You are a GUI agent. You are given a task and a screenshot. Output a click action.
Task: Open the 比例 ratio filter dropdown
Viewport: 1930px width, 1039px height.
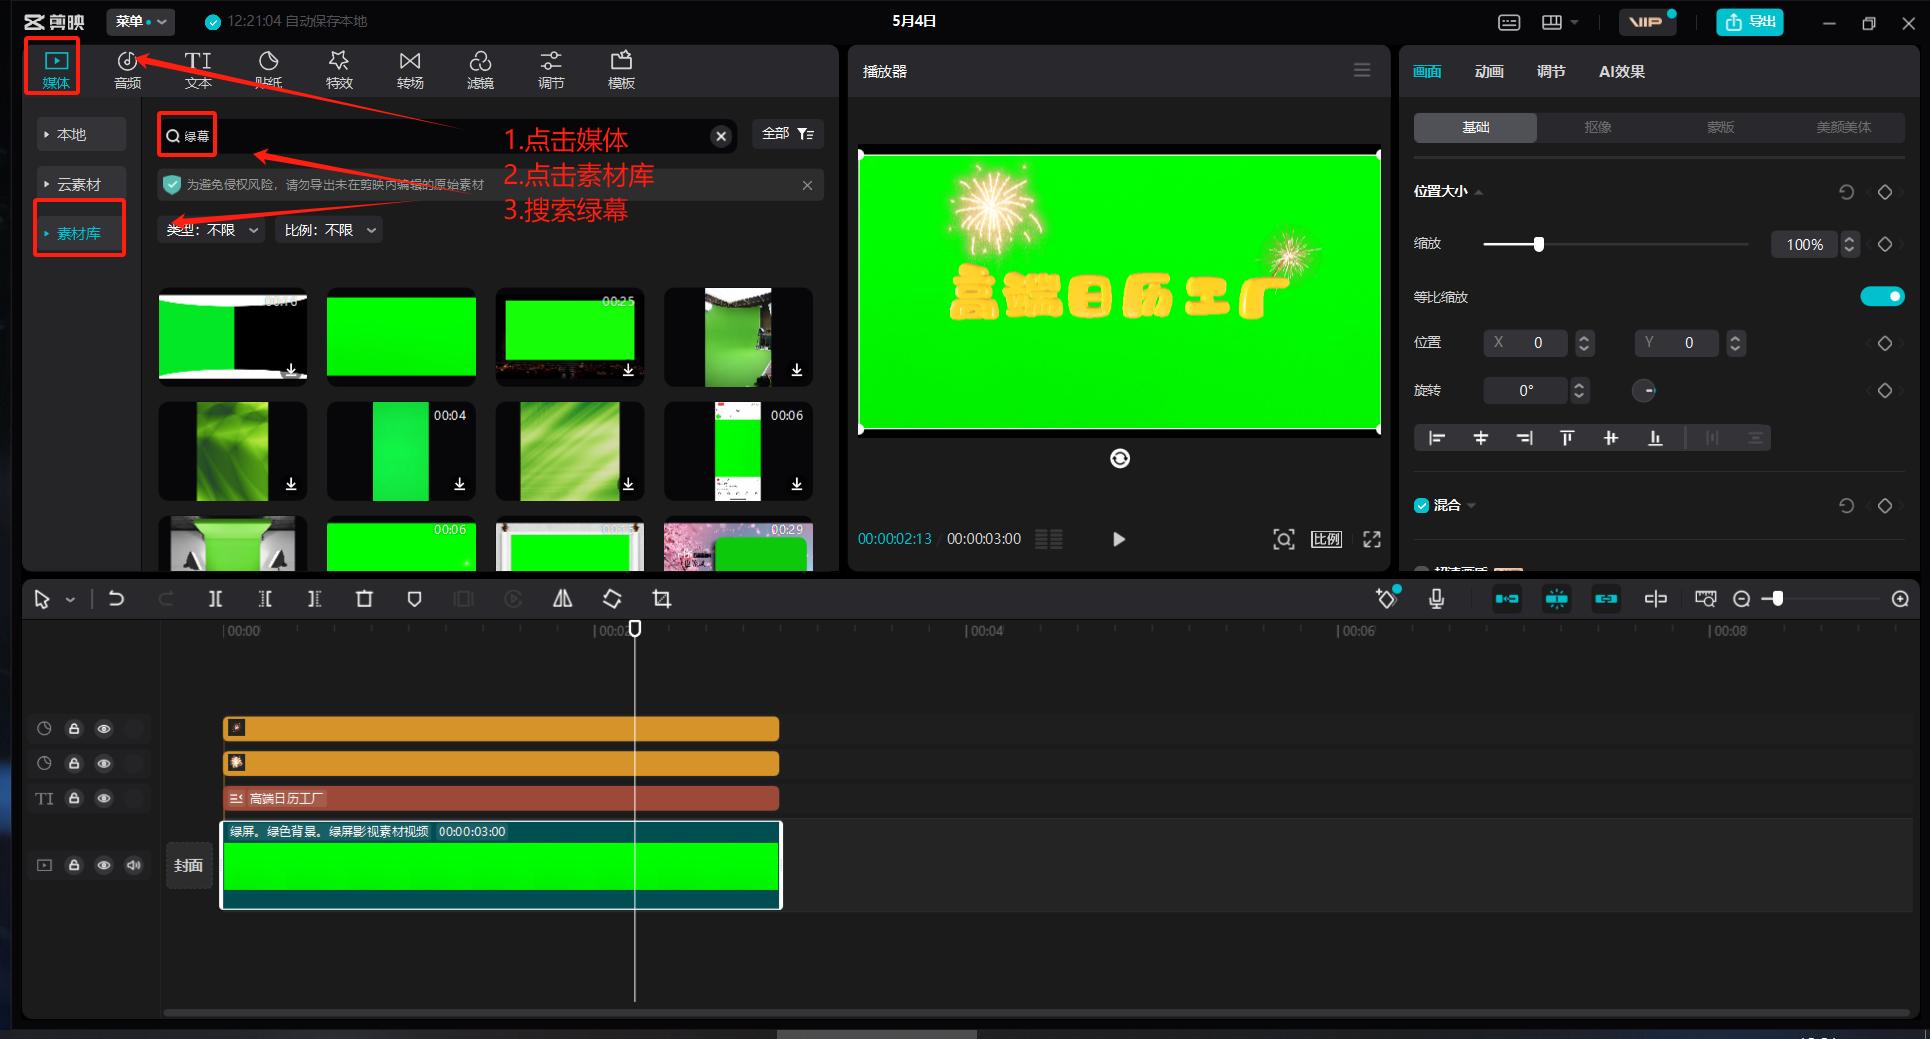tap(330, 230)
